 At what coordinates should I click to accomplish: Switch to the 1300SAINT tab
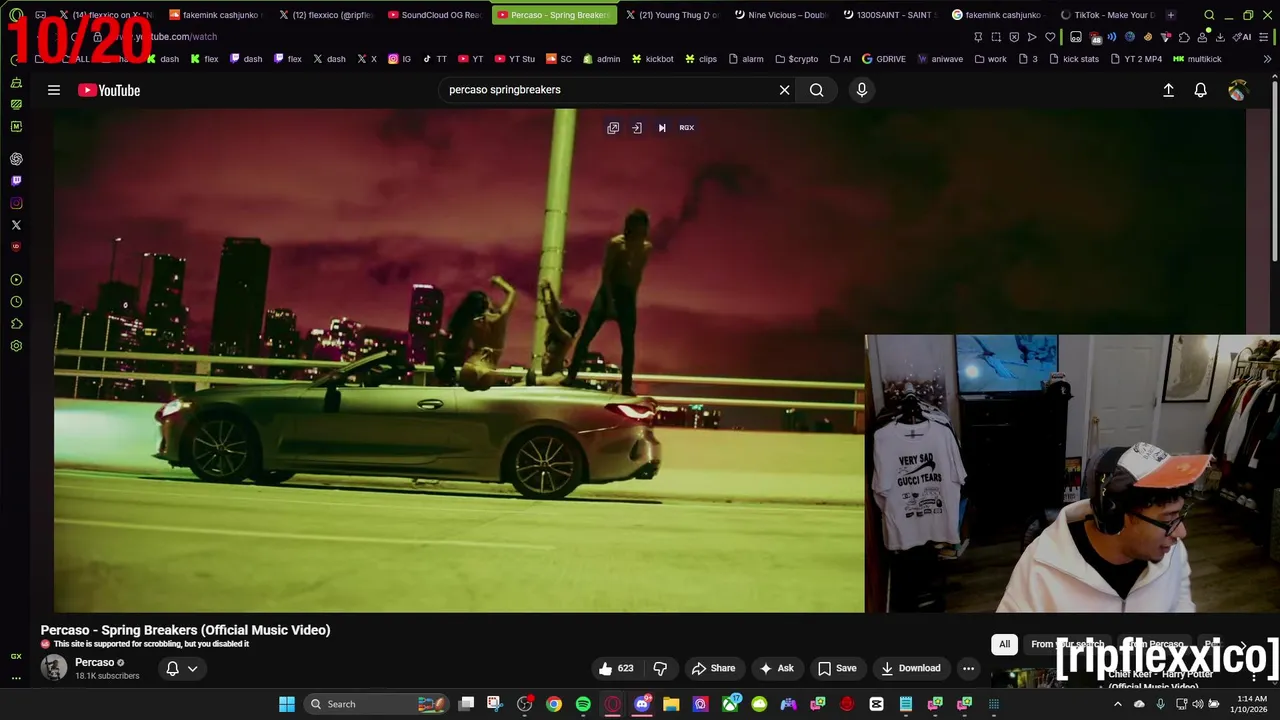pyautogui.click(x=889, y=15)
